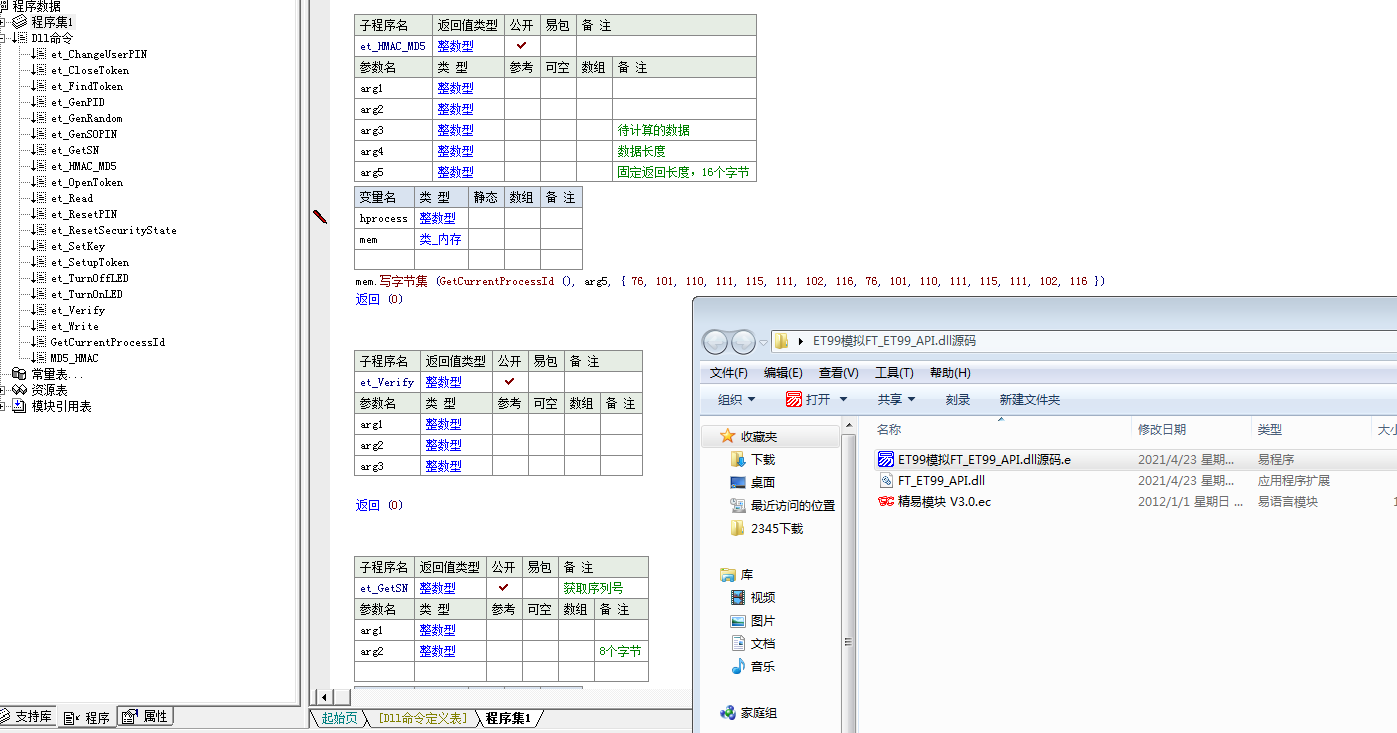Open the 组织 dropdown in Explorer
The width and height of the screenshot is (1397, 733).
click(737, 399)
